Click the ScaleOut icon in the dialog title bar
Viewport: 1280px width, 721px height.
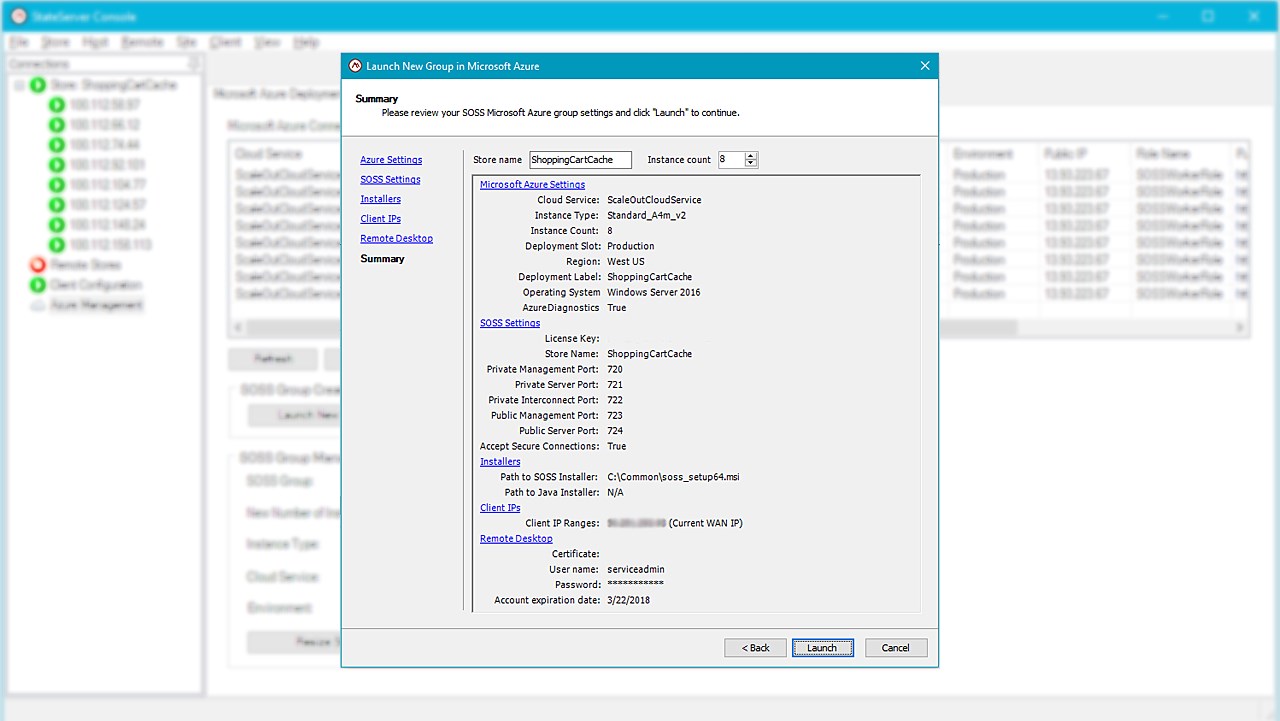click(x=354, y=66)
